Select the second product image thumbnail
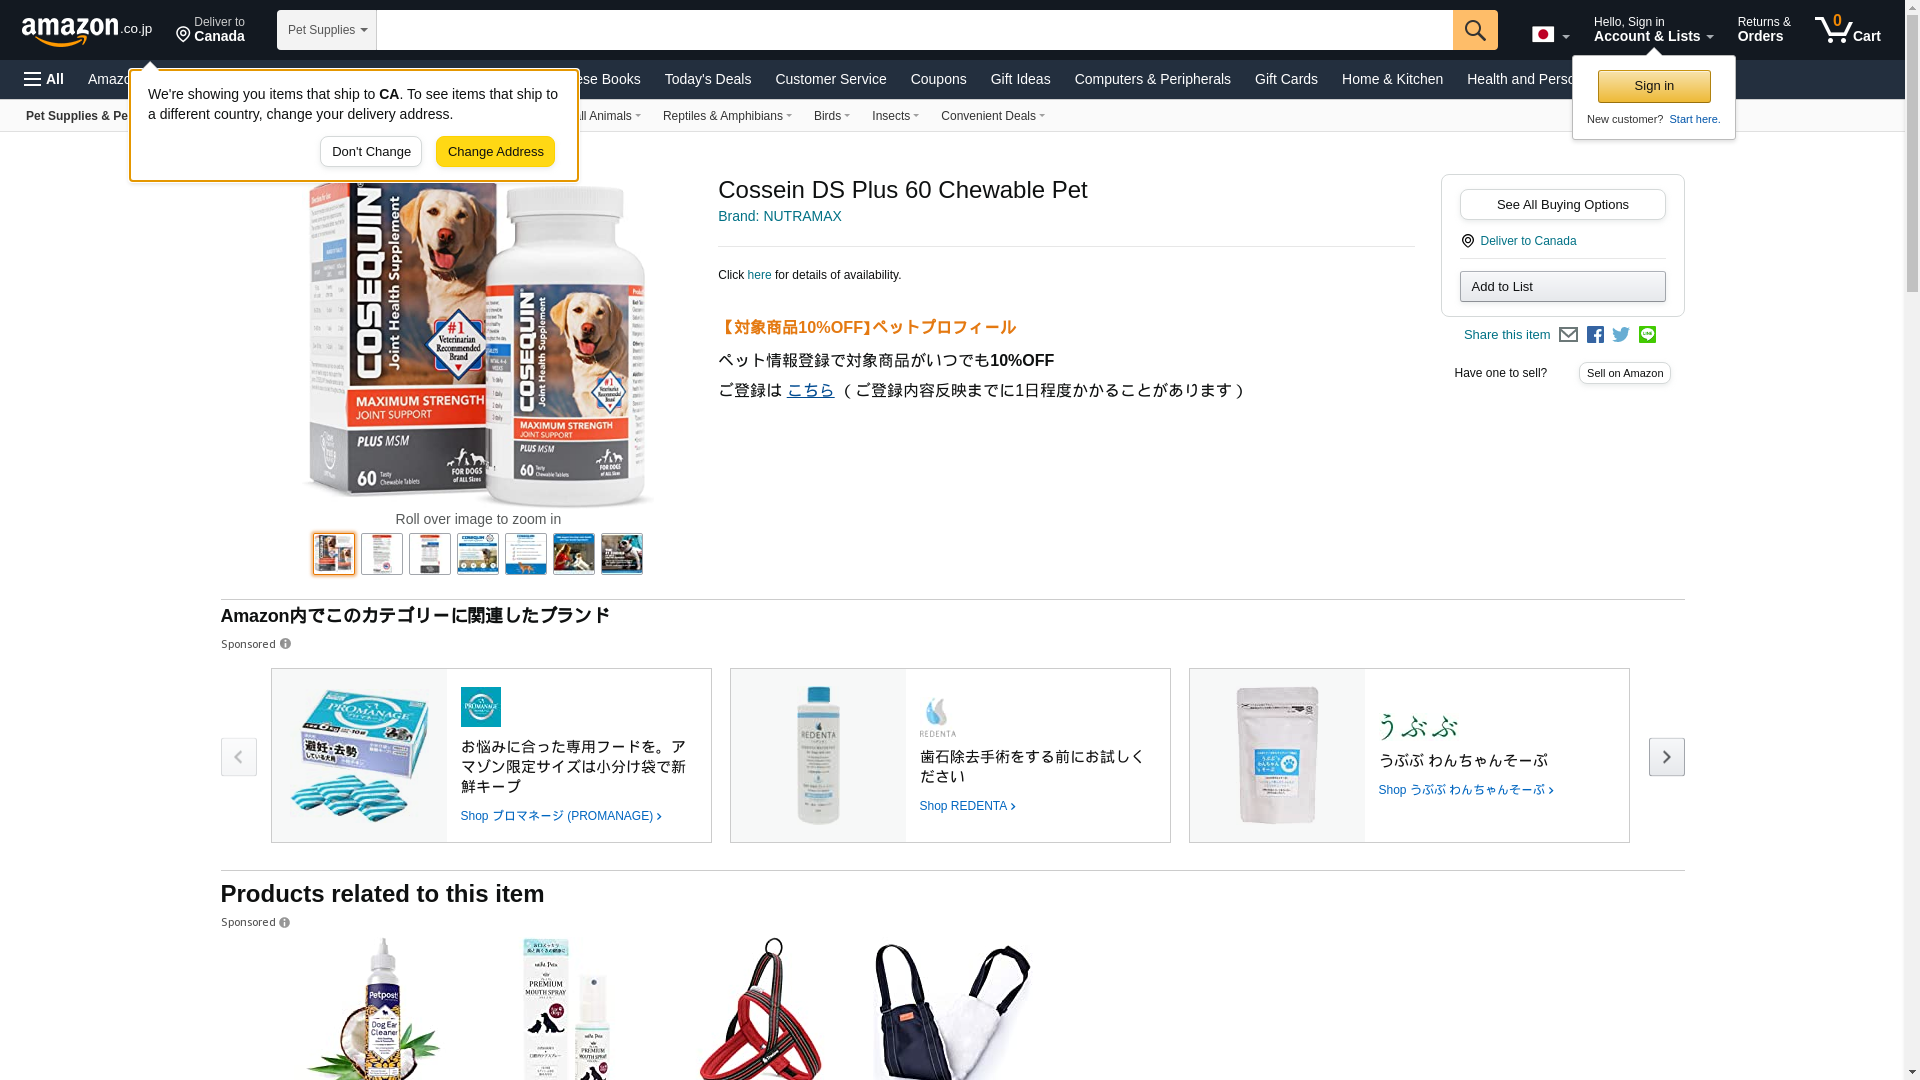This screenshot has height=1080, width=1920. click(x=382, y=554)
